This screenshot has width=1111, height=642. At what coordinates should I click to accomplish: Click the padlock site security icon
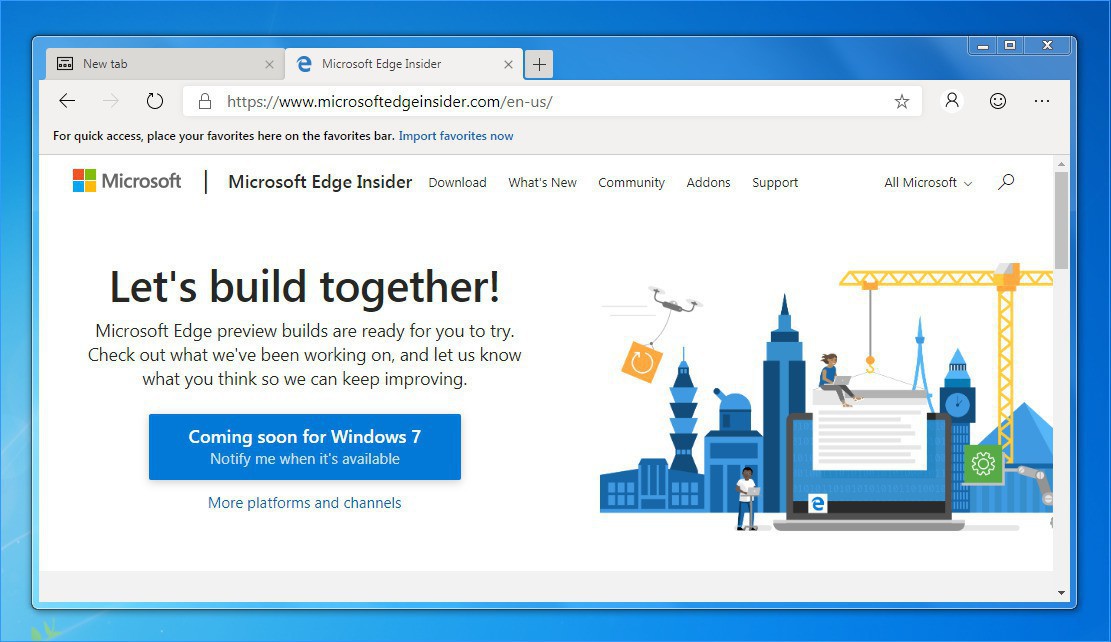pyautogui.click(x=205, y=101)
